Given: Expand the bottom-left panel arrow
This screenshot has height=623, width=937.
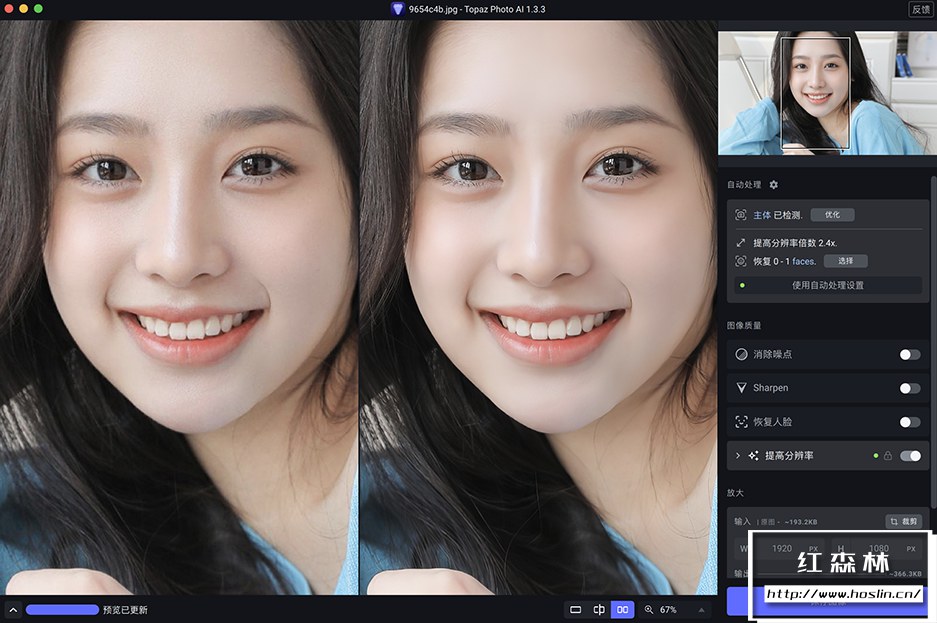Looking at the screenshot, I should (x=13, y=610).
